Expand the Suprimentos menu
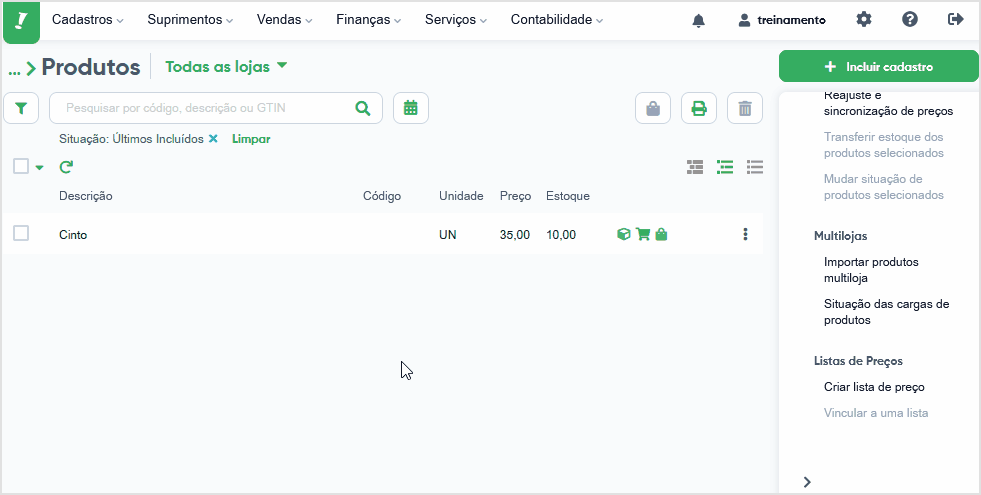 (x=190, y=19)
